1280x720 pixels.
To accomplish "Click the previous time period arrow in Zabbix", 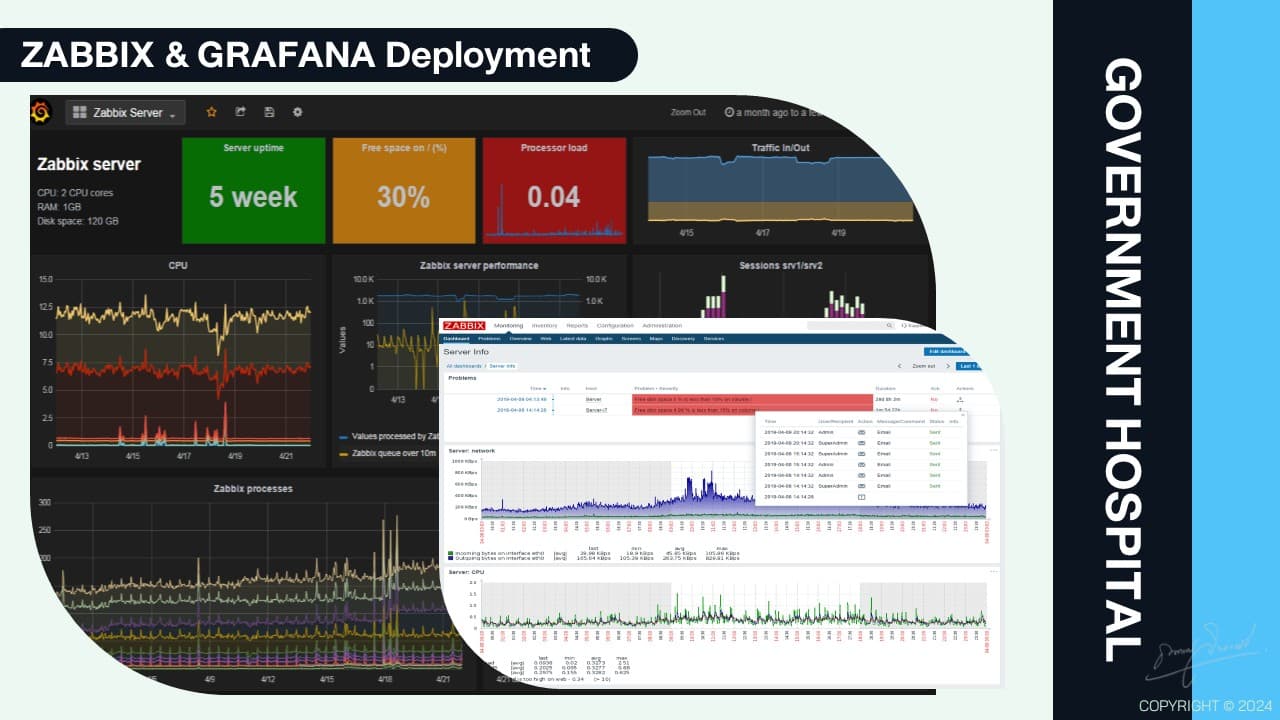I will point(899,366).
